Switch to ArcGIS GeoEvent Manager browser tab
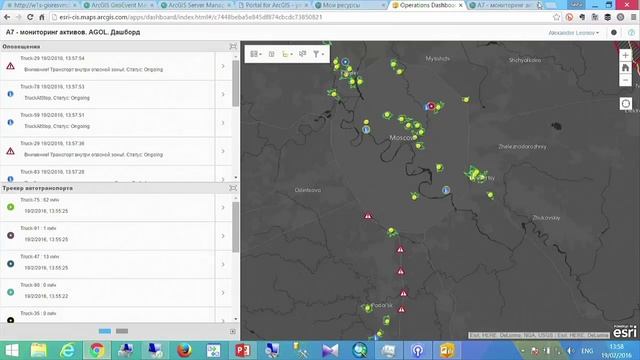The width and height of the screenshot is (640, 360). click(x=119, y=5)
